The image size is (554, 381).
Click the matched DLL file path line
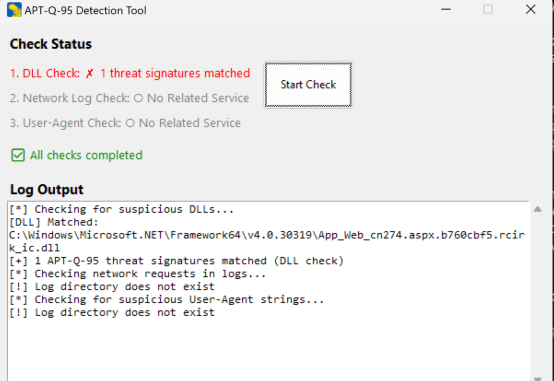tap(267, 241)
